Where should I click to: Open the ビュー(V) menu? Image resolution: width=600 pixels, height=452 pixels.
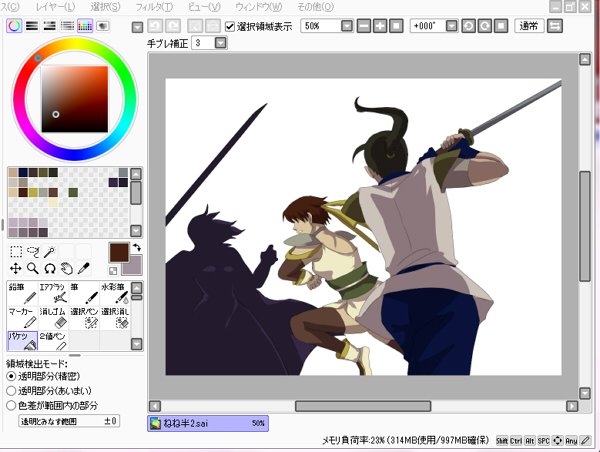(204, 7)
